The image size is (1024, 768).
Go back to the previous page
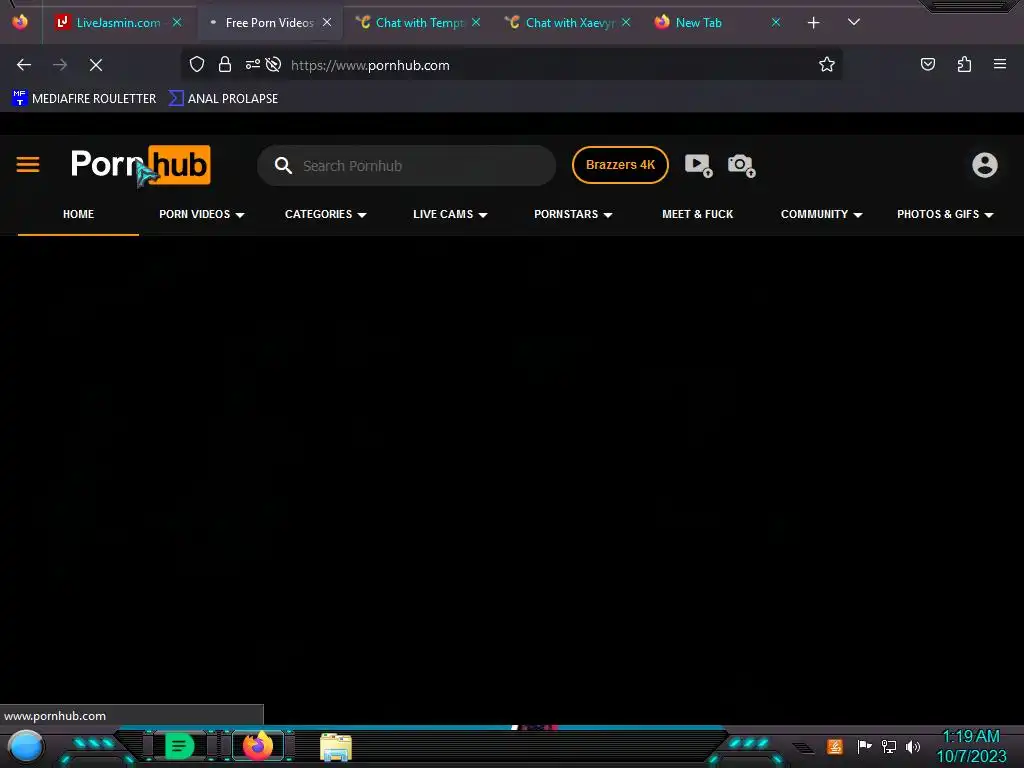click(24, 65)
